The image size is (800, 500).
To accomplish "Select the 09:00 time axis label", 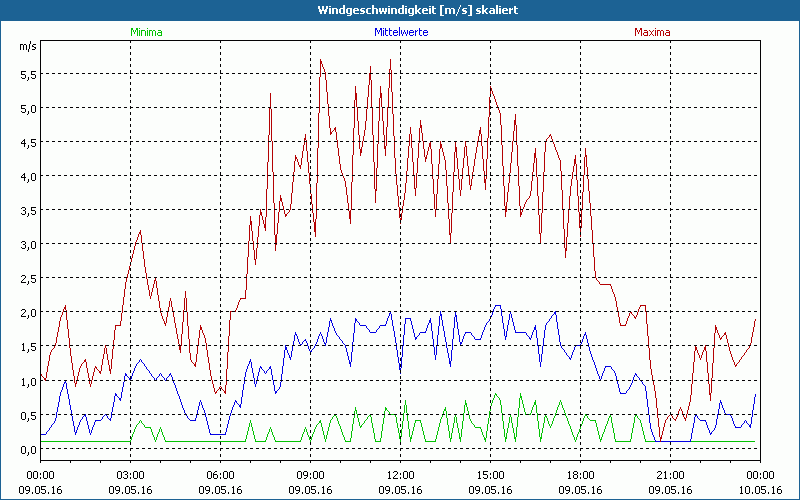I will 310,475.
